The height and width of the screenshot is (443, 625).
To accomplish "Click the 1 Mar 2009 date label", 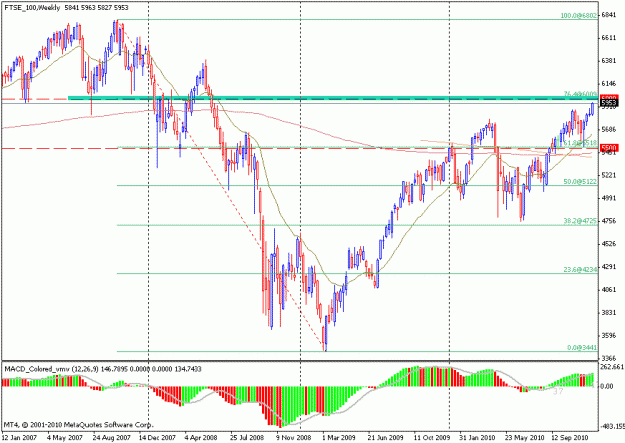I will tap(338, 437).
